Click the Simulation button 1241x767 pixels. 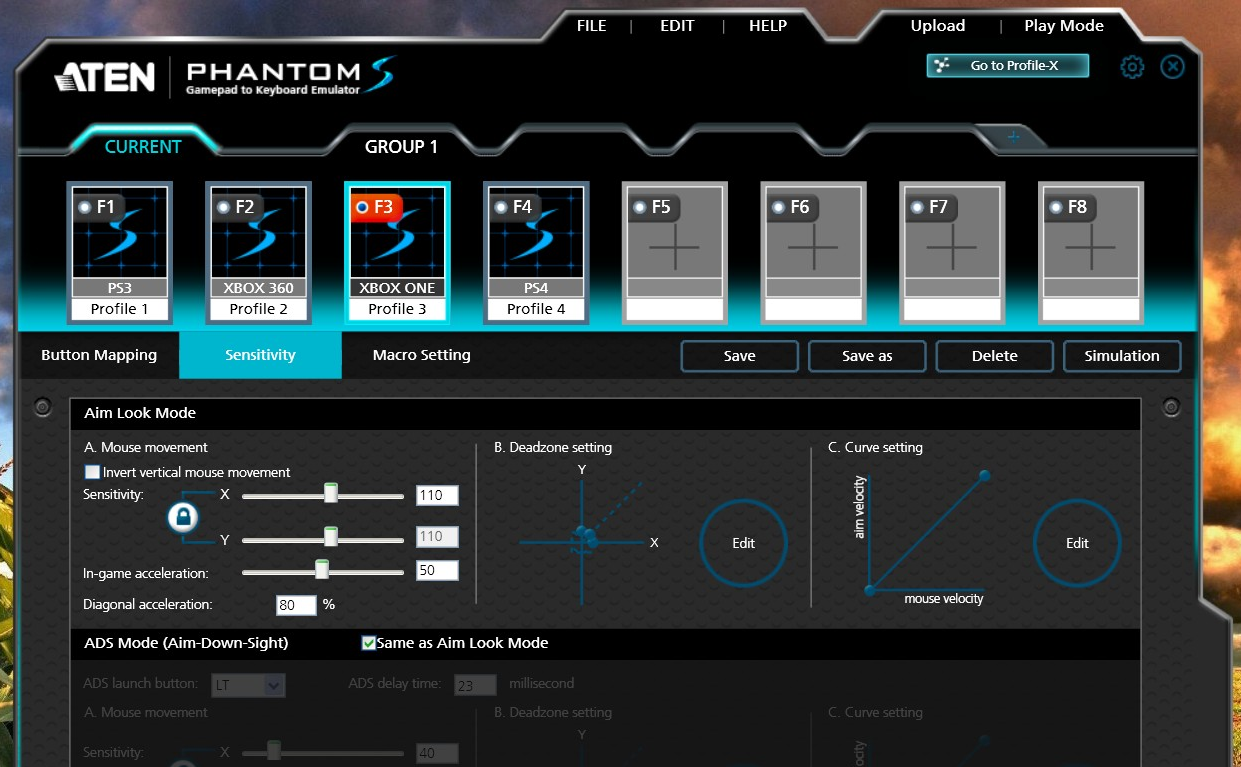pos(1122,356)
